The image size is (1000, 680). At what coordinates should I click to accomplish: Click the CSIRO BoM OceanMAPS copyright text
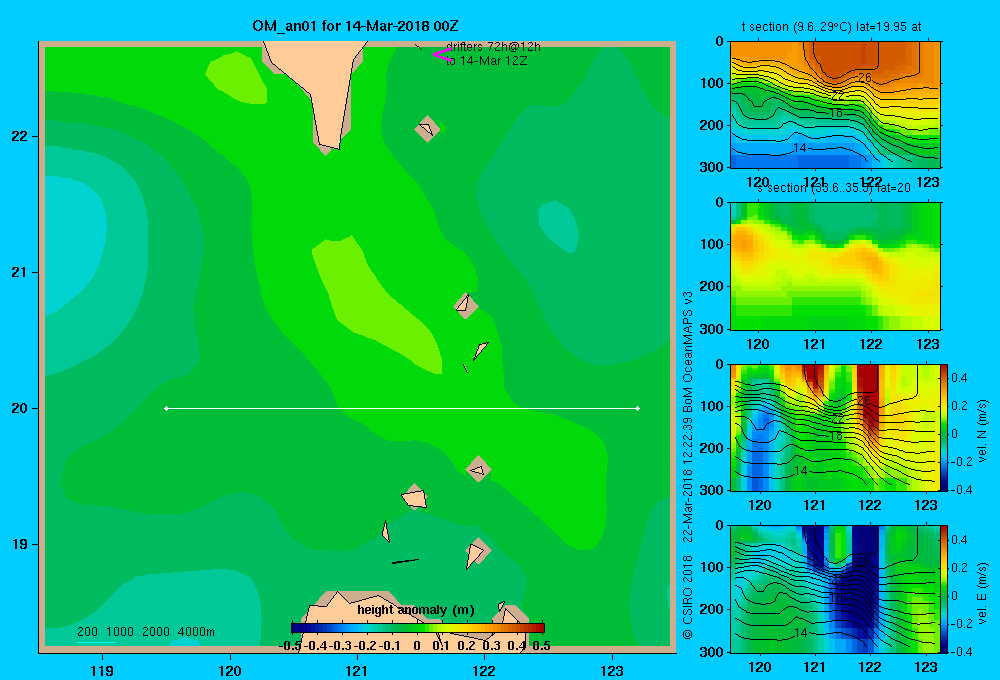click(688, 465)
